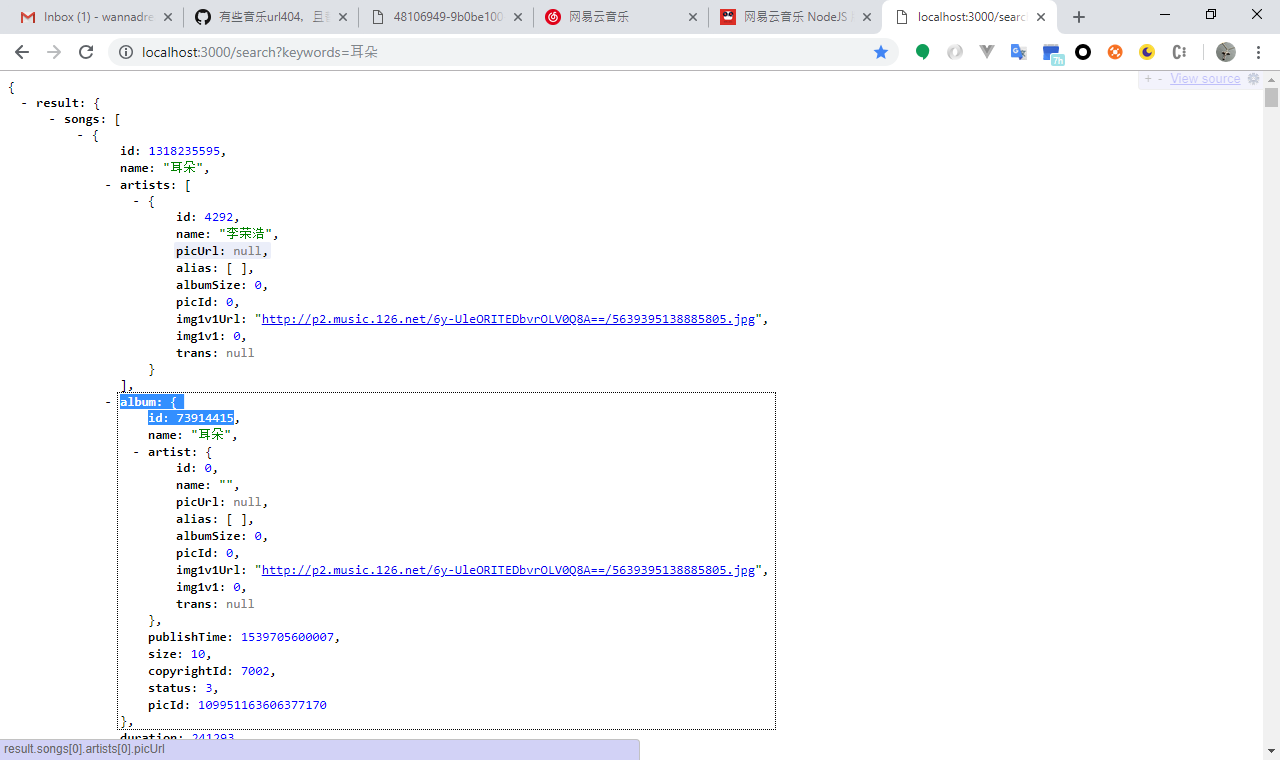Viewport: 1280px width, 760px height.
Task: Bookmark the page using the star icon
Action: tap(881, 52)
